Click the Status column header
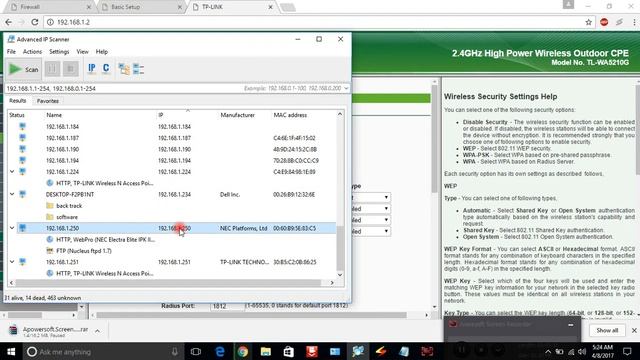This screenshot has height=360, width=640. 17,115
